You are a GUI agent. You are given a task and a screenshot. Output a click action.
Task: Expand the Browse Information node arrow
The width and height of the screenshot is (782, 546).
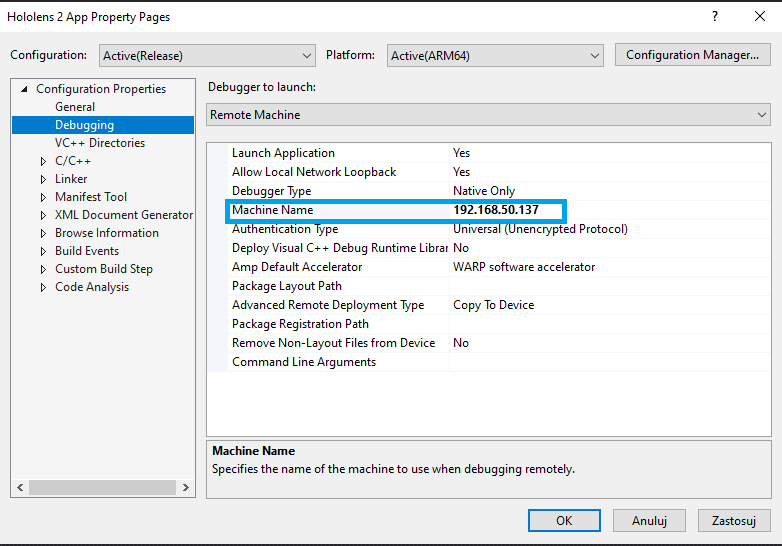[x=43, y=233]
